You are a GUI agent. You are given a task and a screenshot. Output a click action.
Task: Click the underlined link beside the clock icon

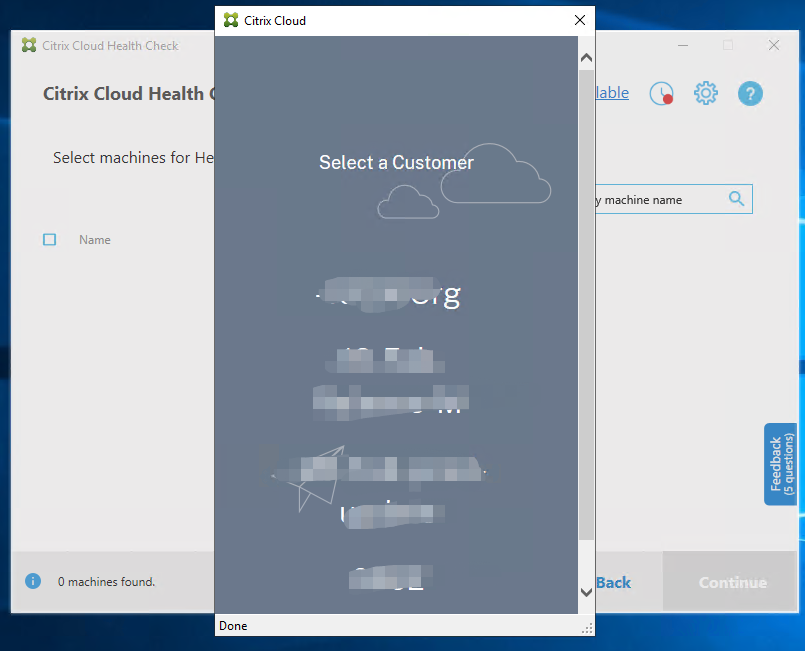tap(612, 93)
